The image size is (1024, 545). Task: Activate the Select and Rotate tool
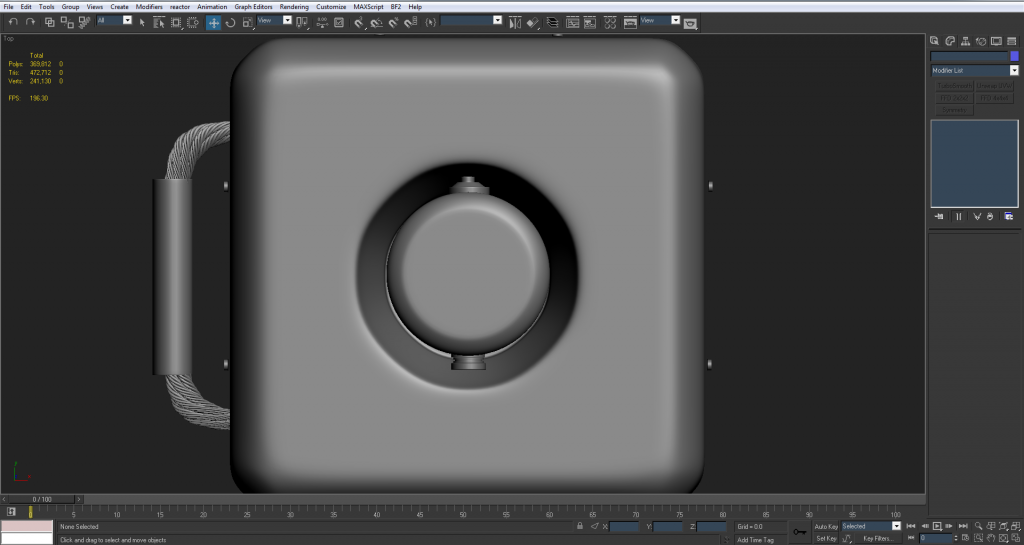pyautogui.click(x=231, y=21)
